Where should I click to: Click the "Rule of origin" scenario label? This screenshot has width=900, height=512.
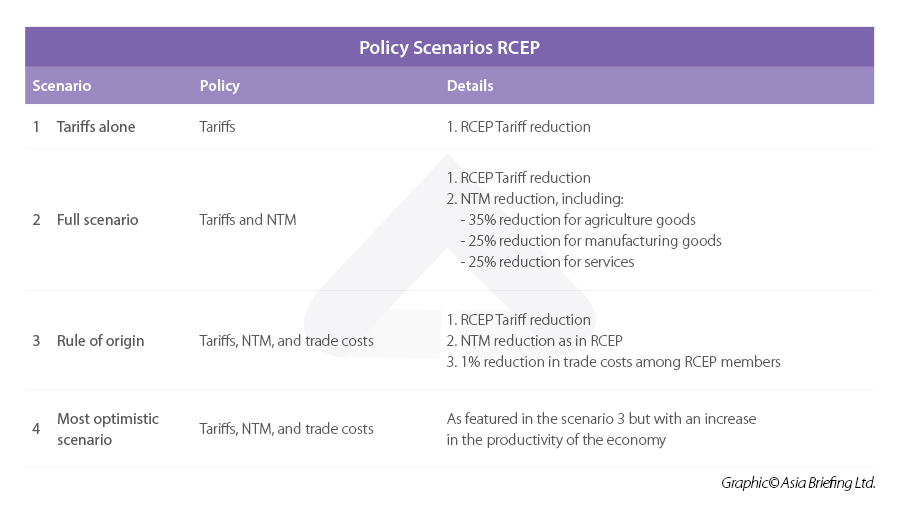click(x=100, y=341)
